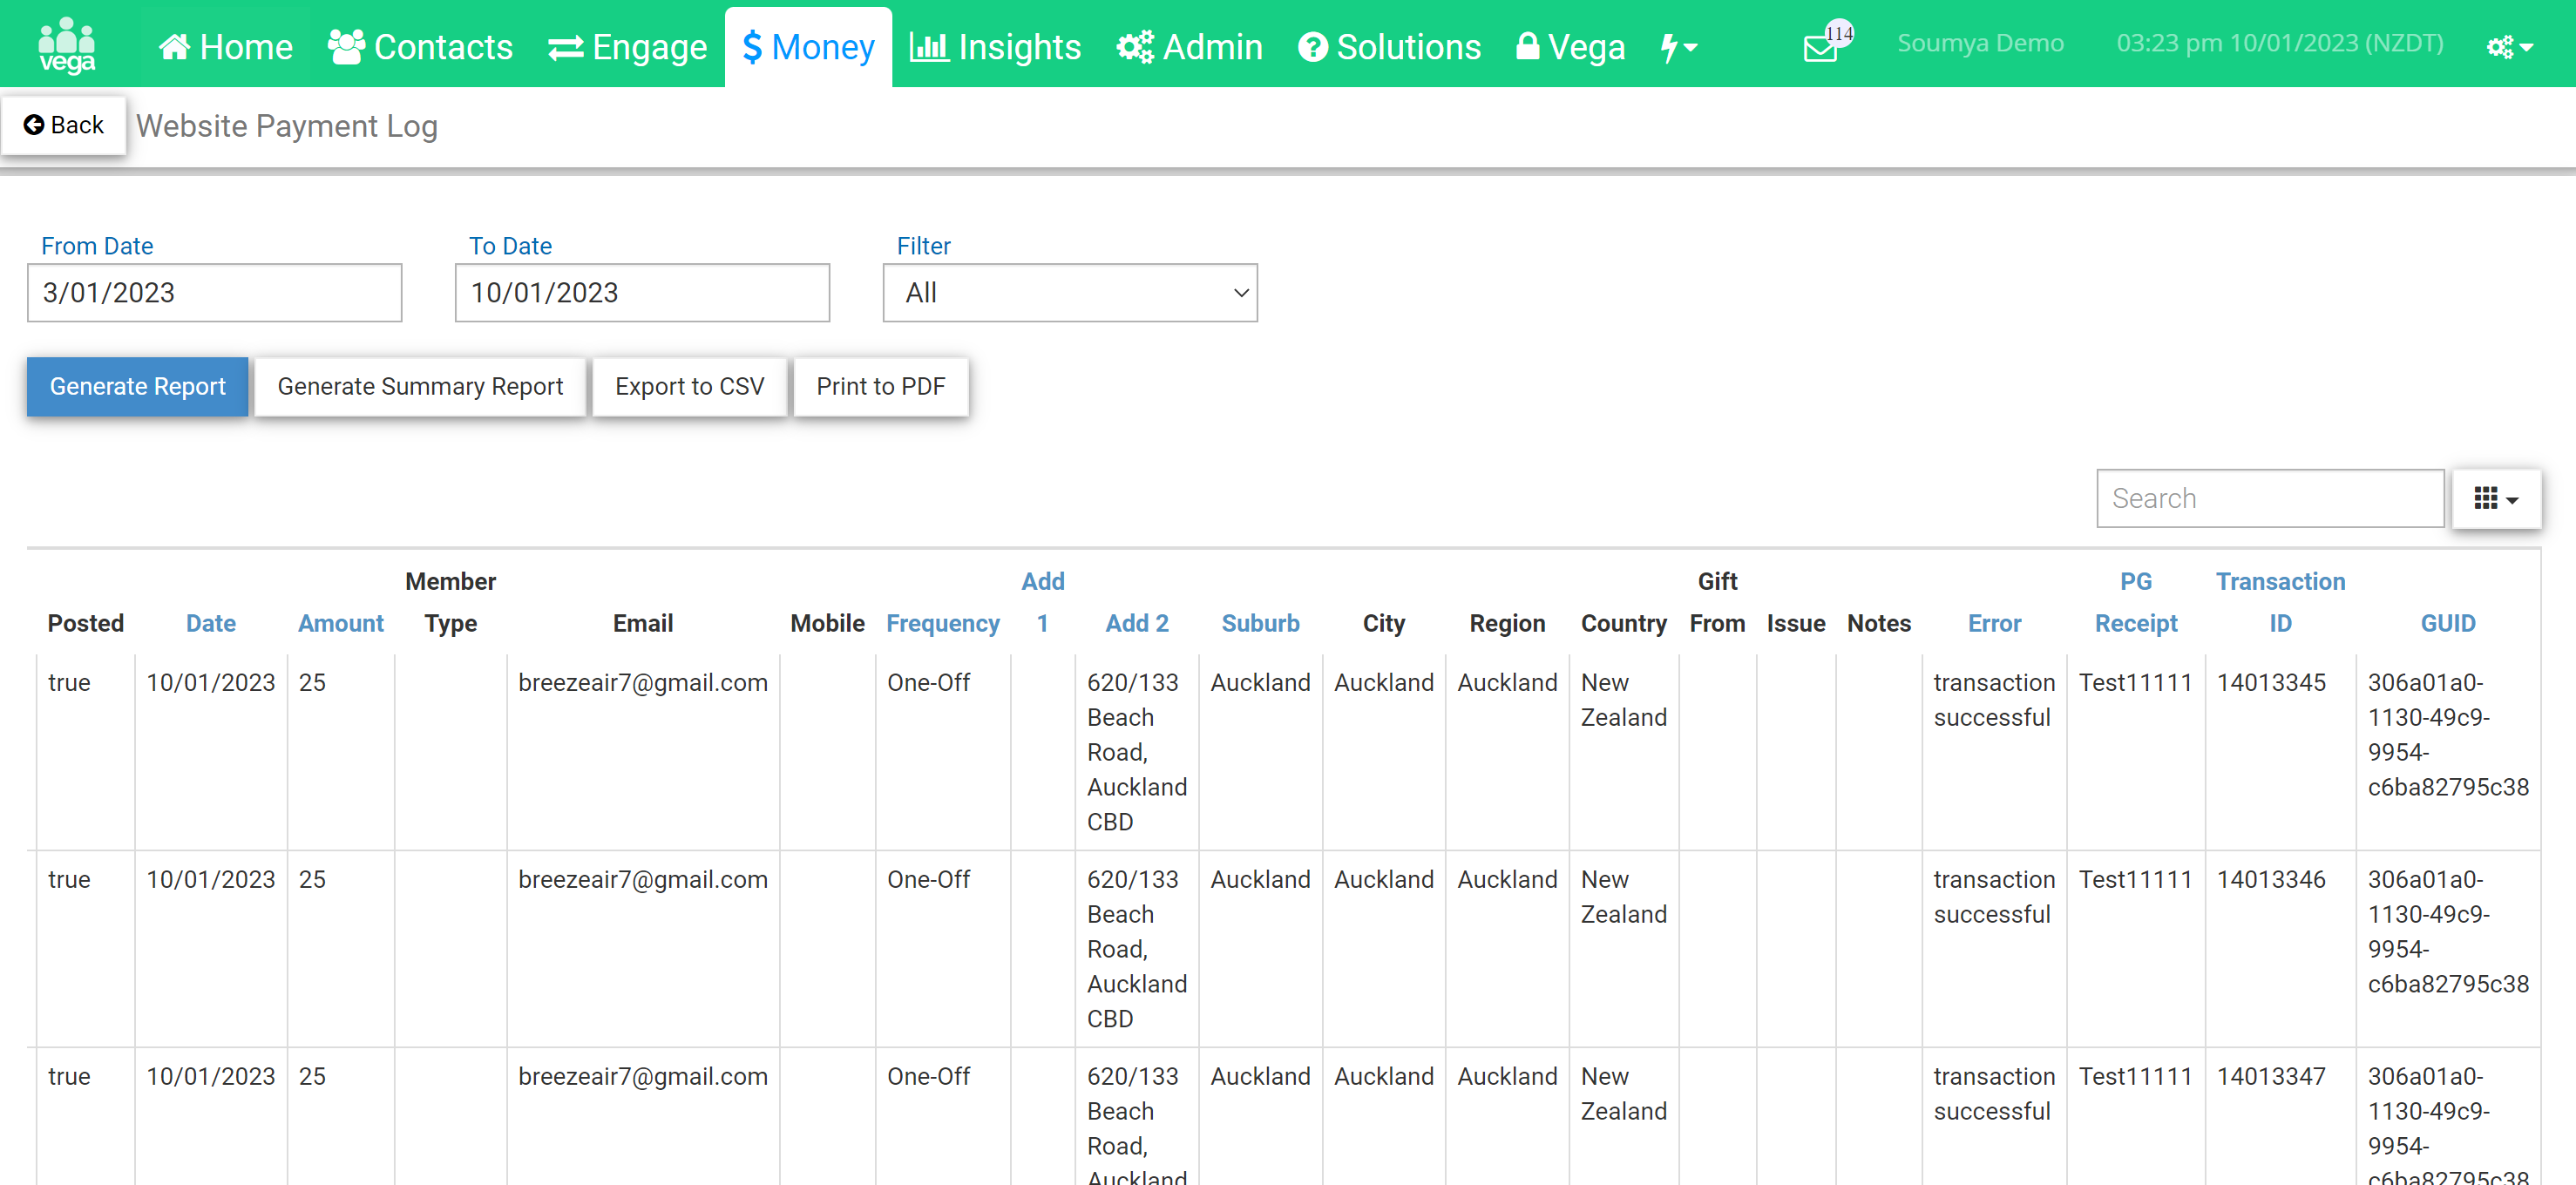
Task: Sort by the PG Receipt column header
Action: click(x=2136, y=602)
